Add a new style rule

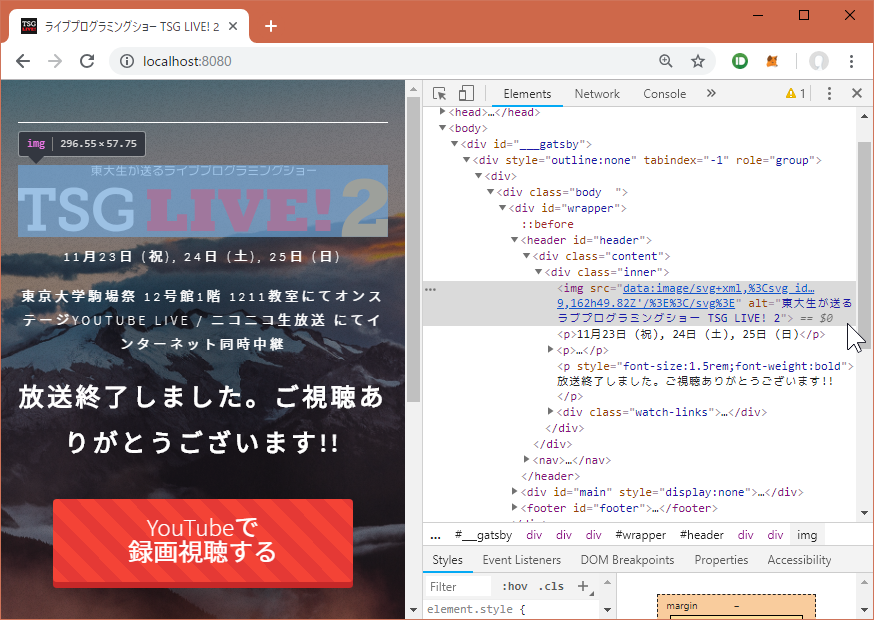point(582,586)
